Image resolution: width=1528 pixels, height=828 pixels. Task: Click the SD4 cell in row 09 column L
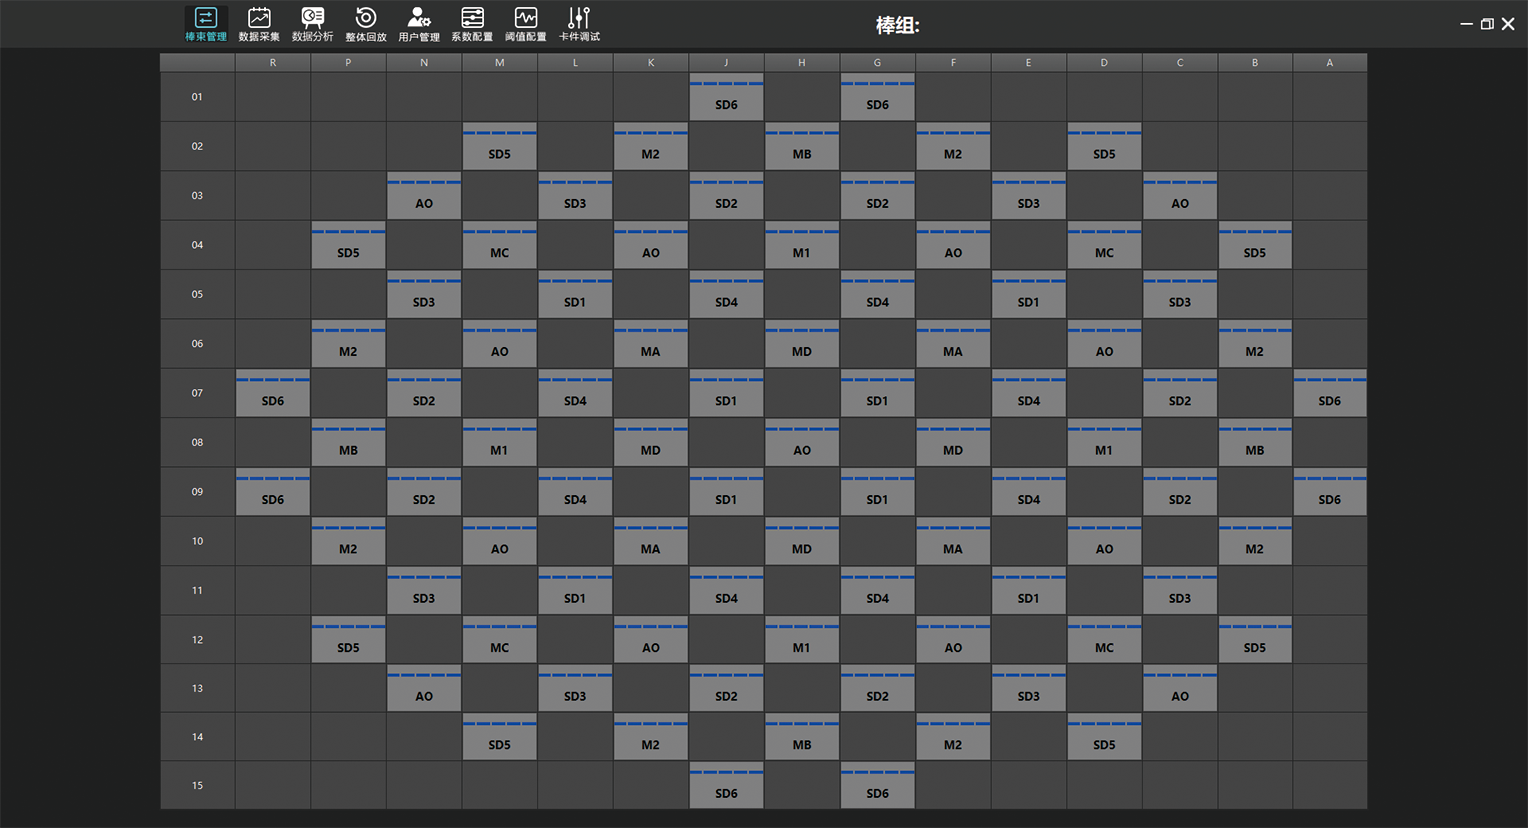point(575,491)
